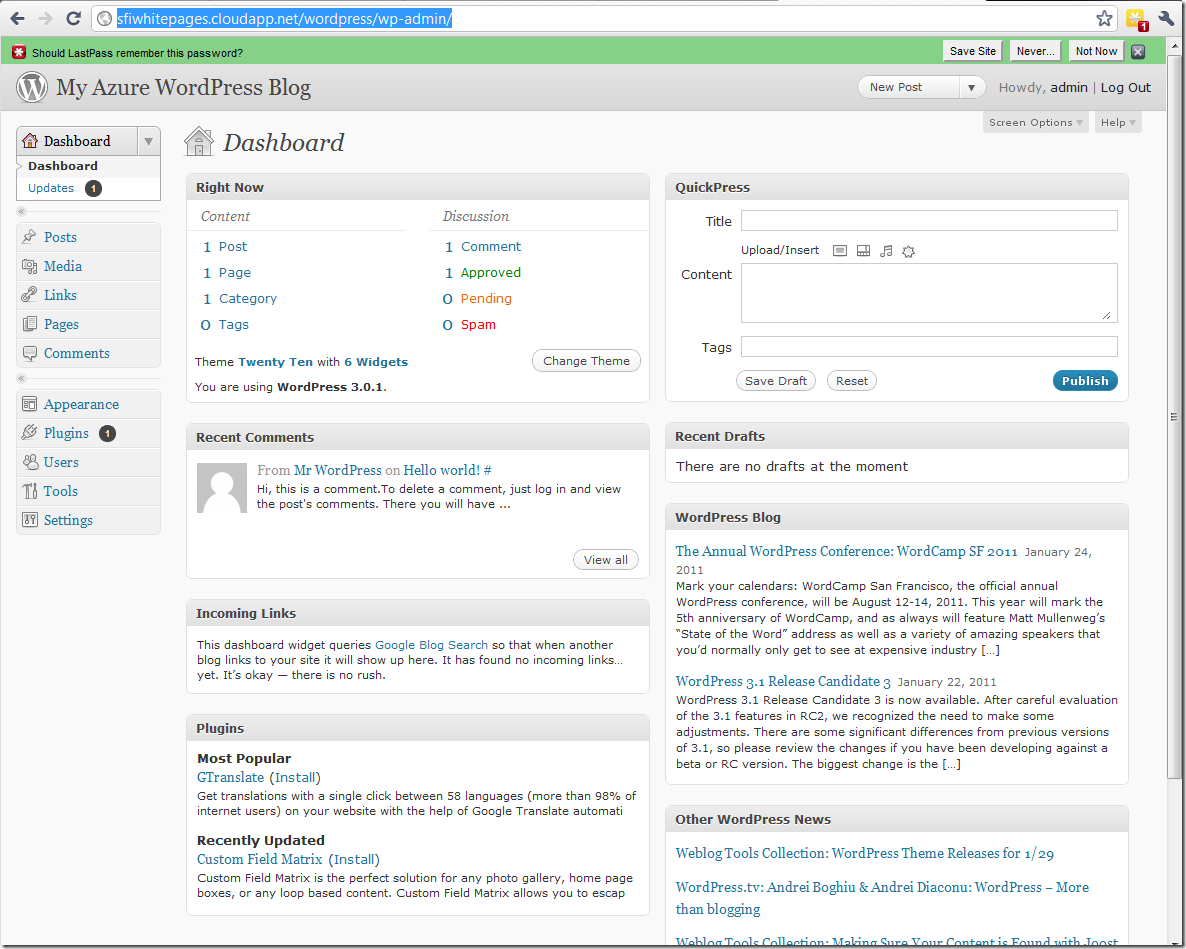Click the Tools icon in sidebar
Image resolution: width=1186 pixels, height=949 pixels.
29,491
